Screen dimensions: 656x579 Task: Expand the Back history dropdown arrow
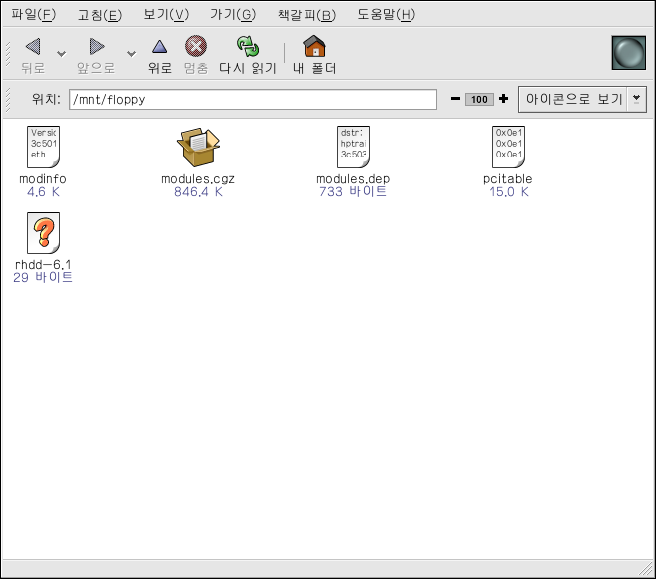(61, 54)
